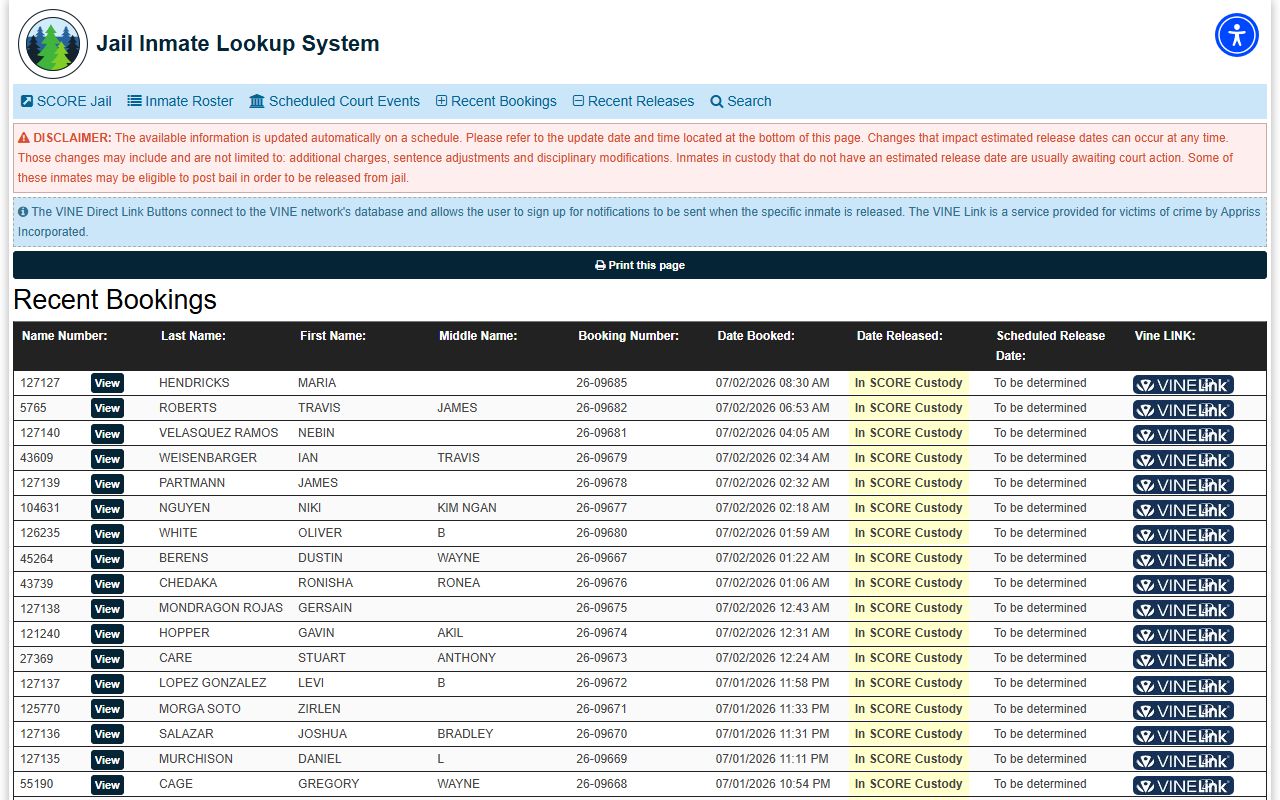Open the VINELink for CHEDAKA

pyautogui.click(x=1183, y=584)
